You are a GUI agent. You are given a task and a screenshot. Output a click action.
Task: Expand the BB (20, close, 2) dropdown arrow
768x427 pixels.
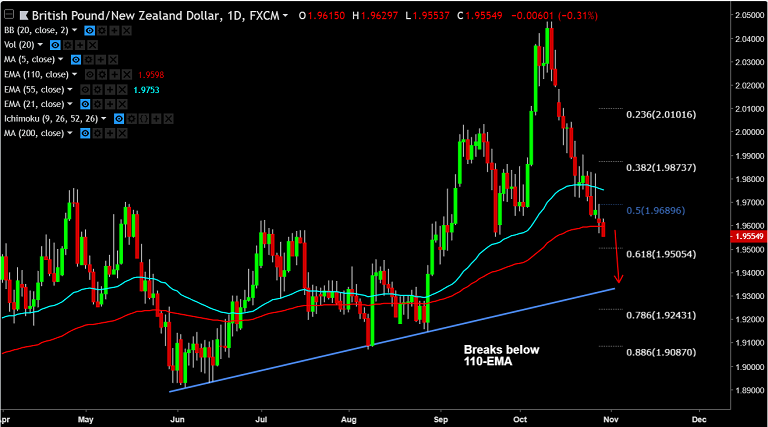[x=74, y=30]
